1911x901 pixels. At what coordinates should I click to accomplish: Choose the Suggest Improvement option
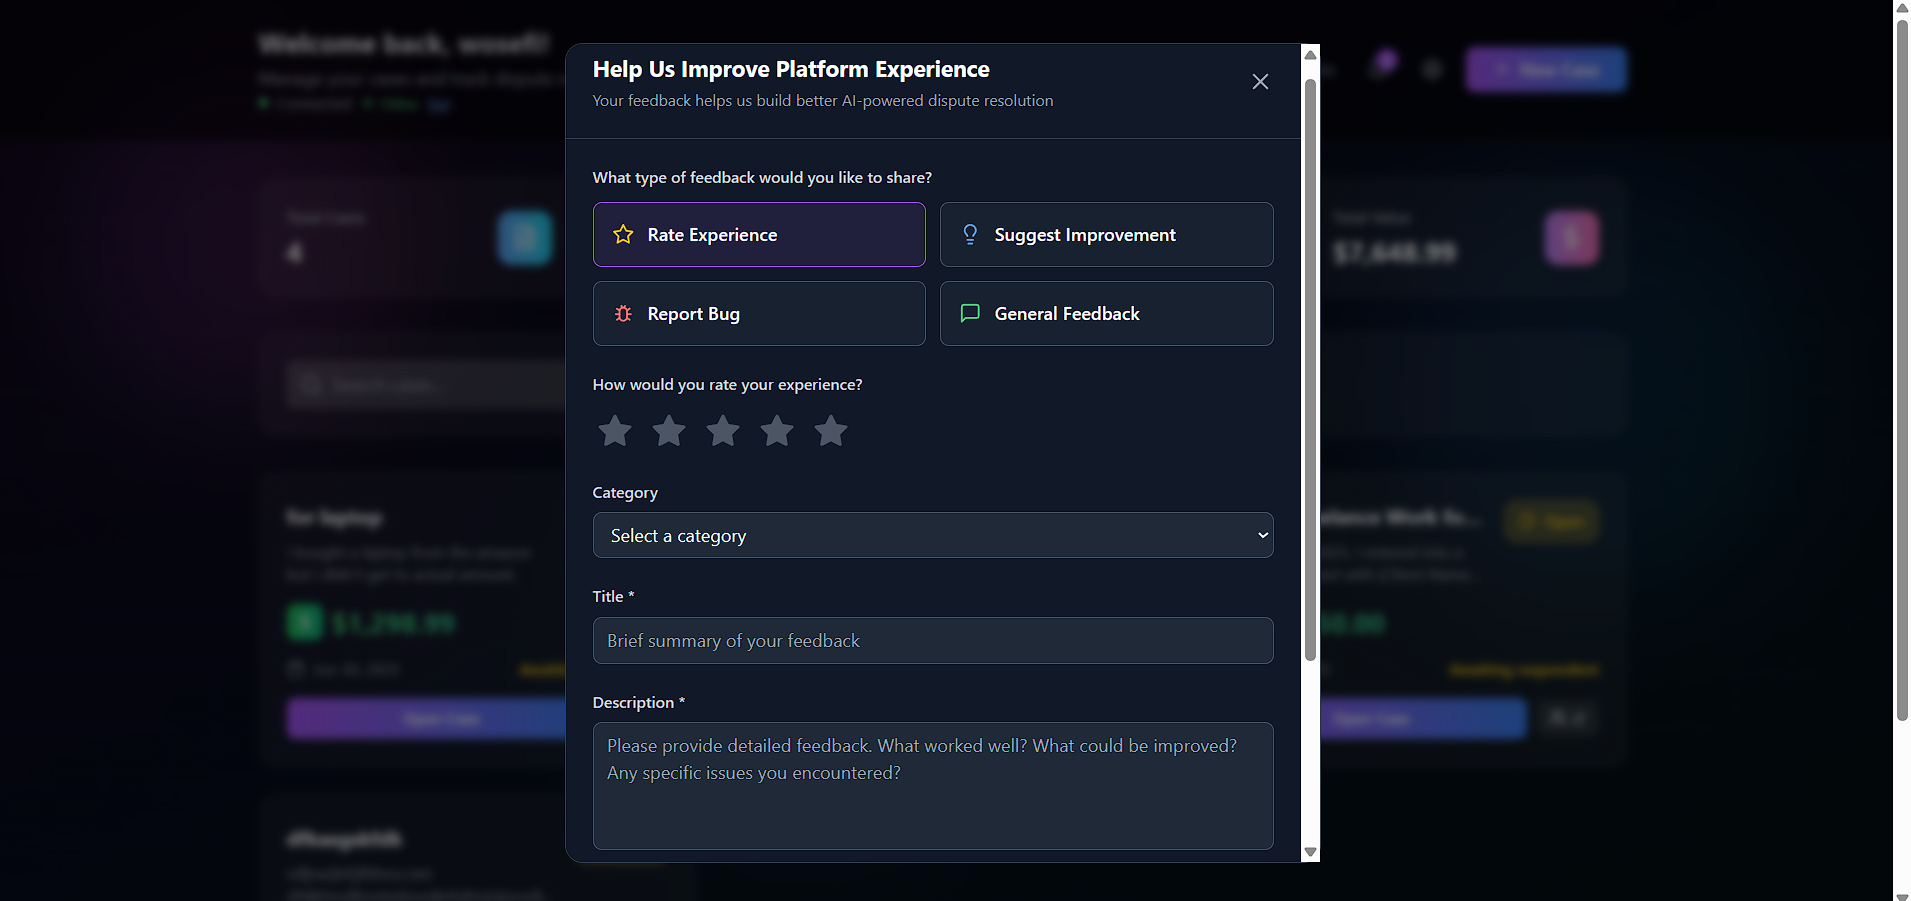[x=1106, y=235]
